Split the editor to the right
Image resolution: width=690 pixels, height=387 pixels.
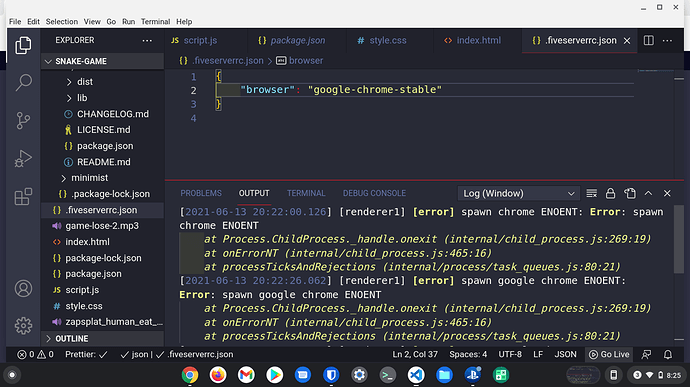[x=649, y=41]
